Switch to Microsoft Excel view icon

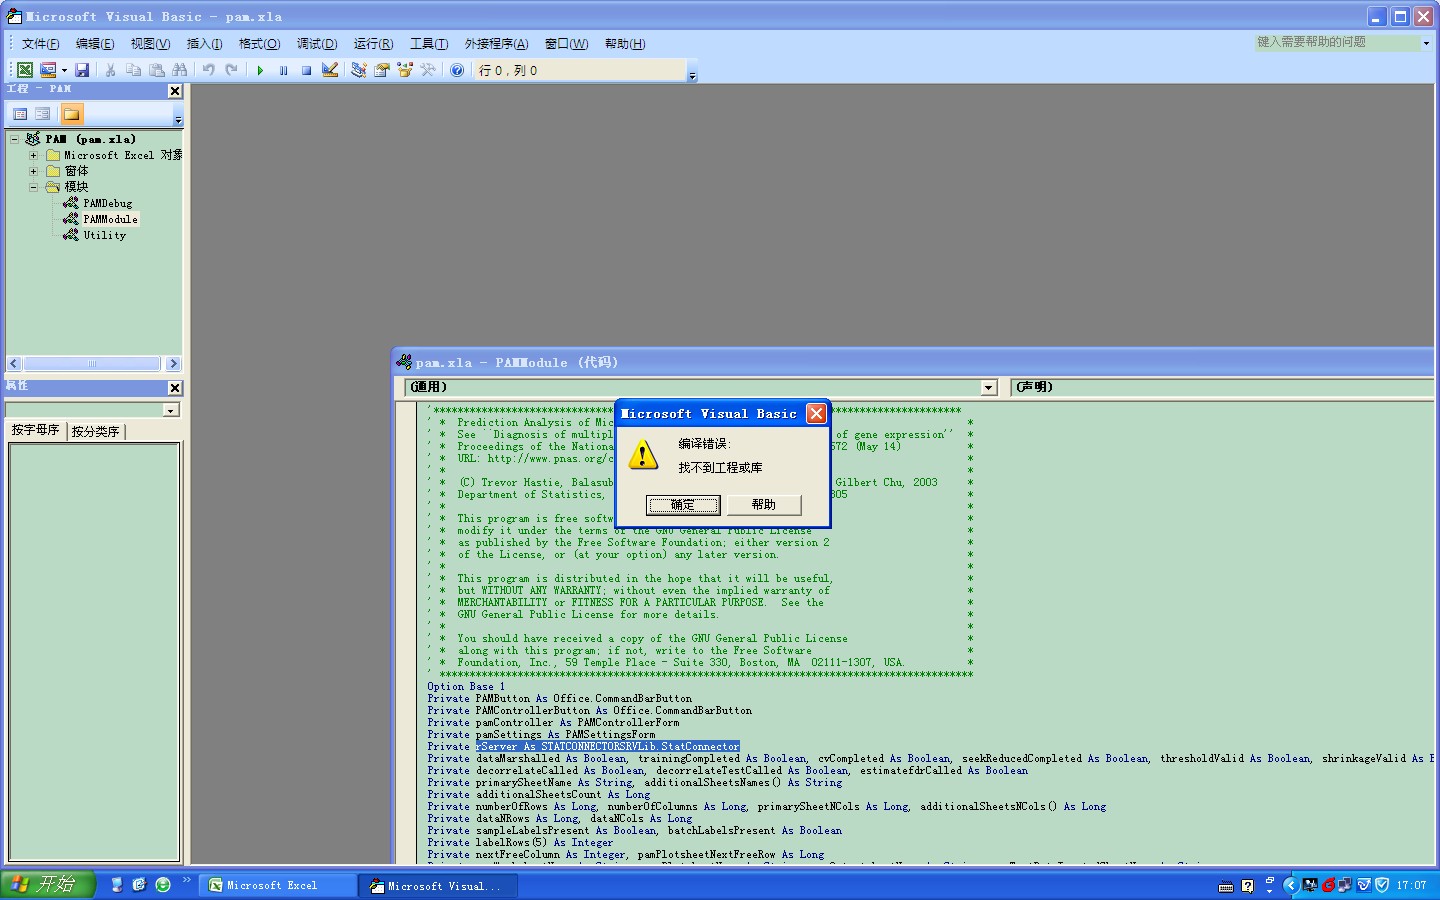point(24,70)
